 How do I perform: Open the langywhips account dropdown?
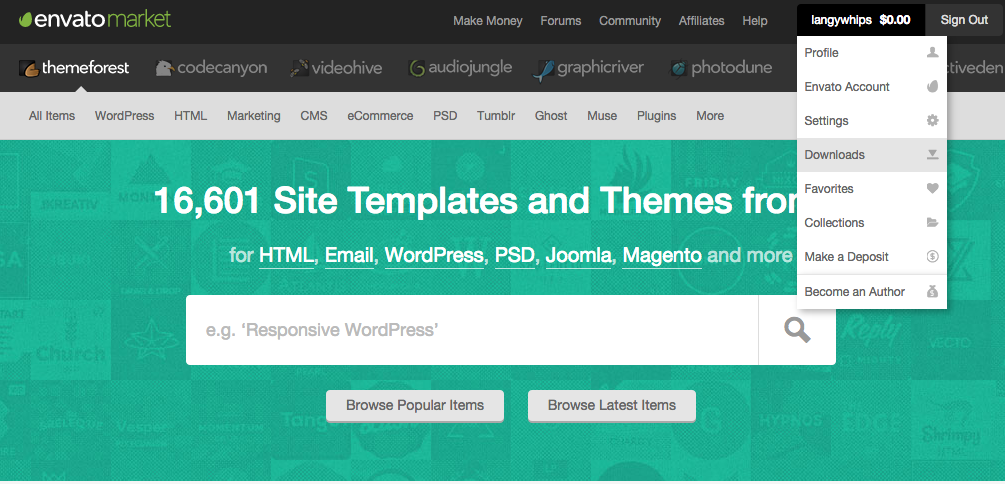[x=861, y=20]
